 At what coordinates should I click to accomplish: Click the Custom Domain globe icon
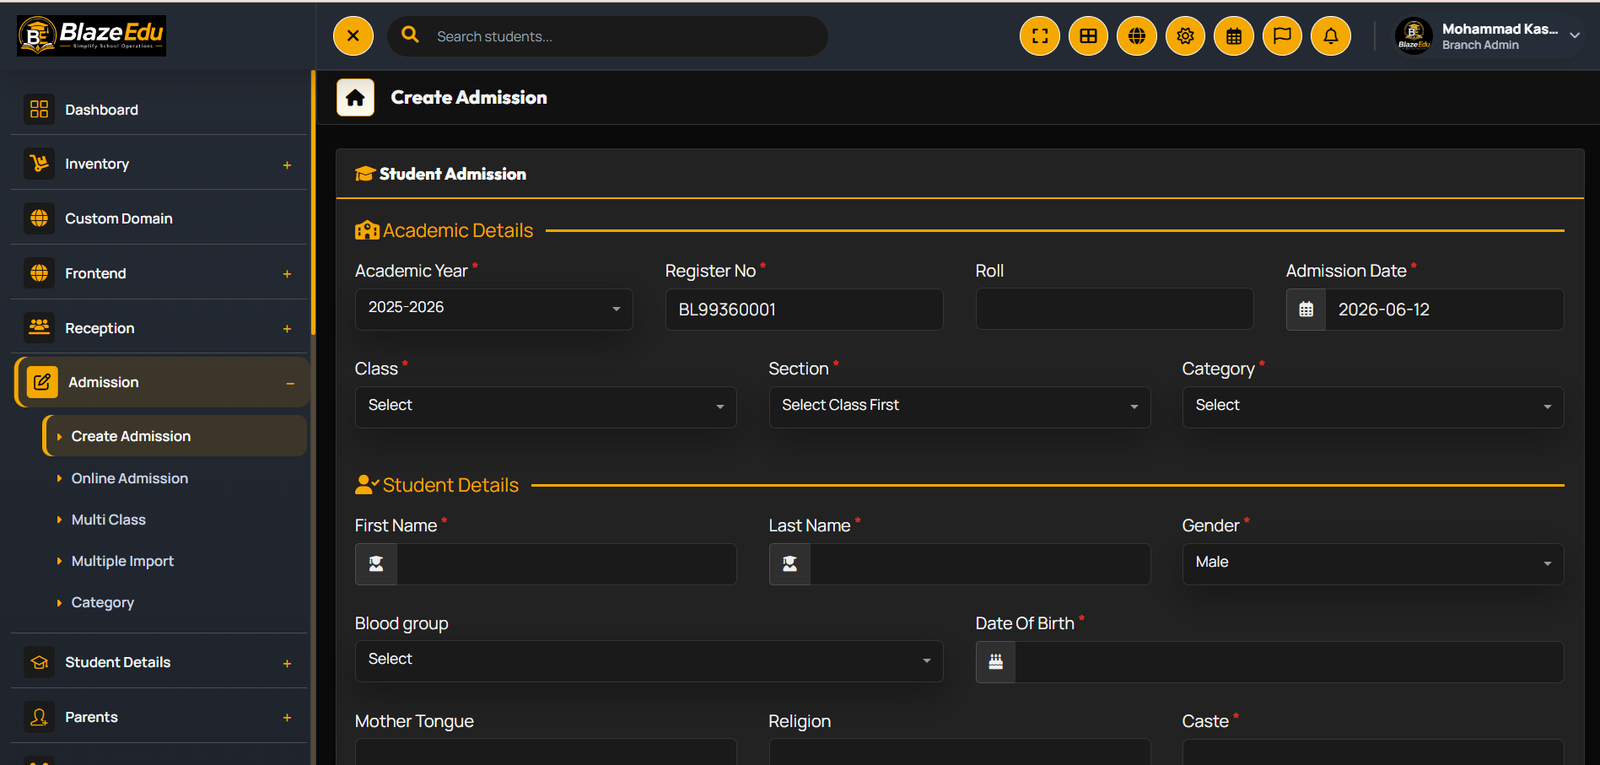pyautogui.click(x=39, y=218)
